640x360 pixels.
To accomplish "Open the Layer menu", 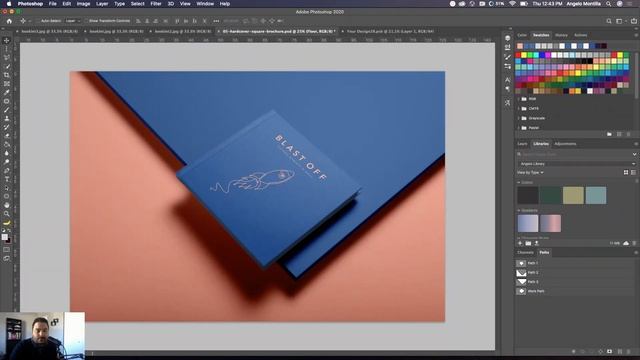I will coord(102,4).
